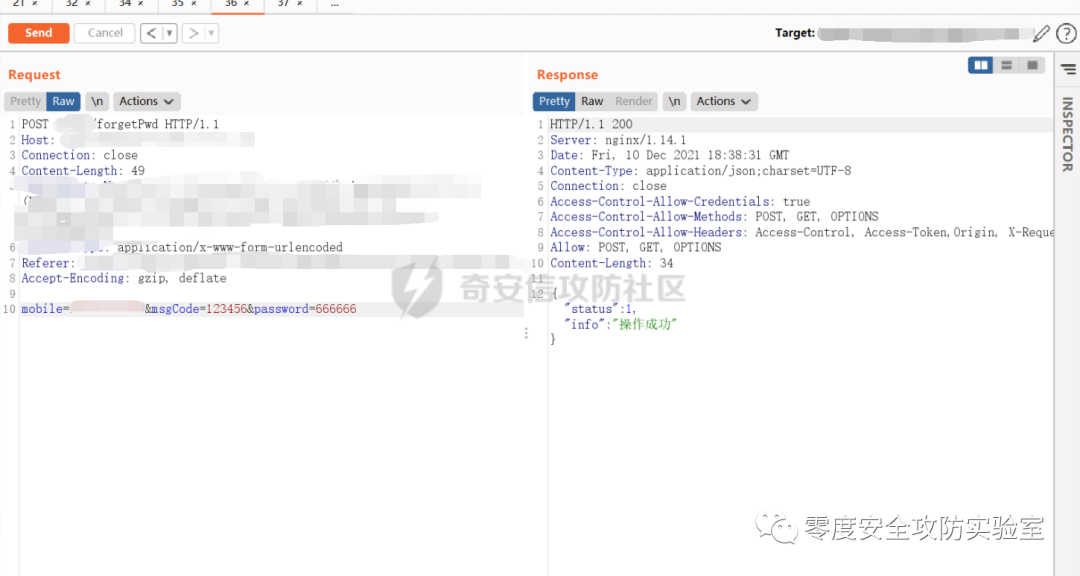Screen dimensions: 1080x576
Task: Expand the Request Actions dropdown
Action: [146, 101]
